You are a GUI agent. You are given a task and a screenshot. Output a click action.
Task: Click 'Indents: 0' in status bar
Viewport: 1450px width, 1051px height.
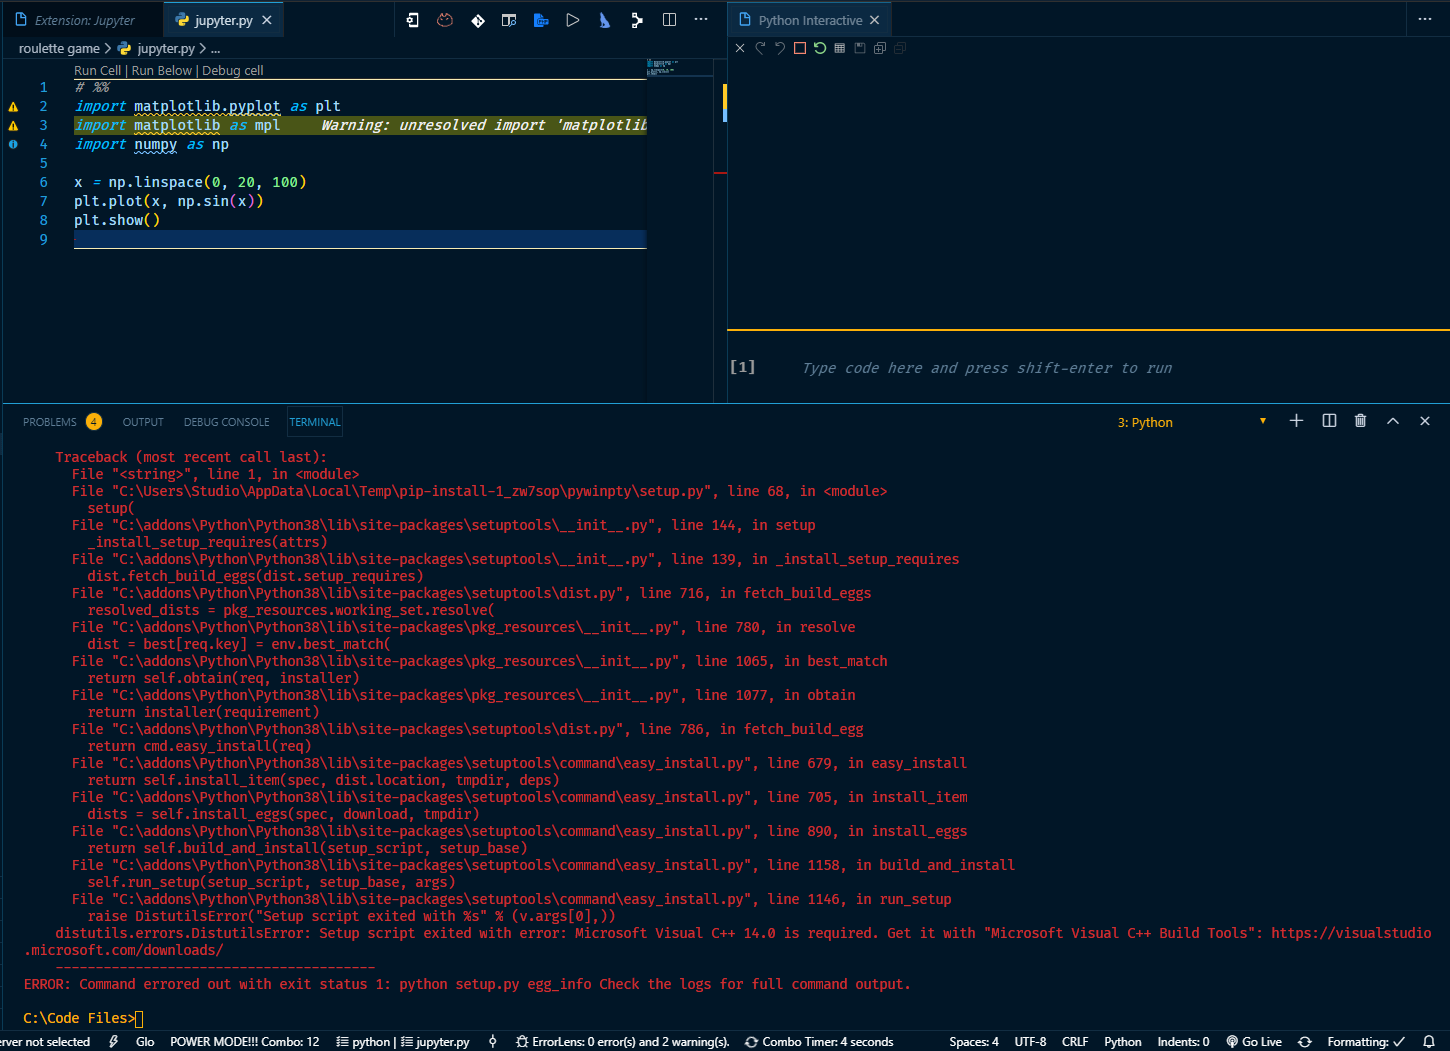pyautogui.click(x=1183, y=1041)
